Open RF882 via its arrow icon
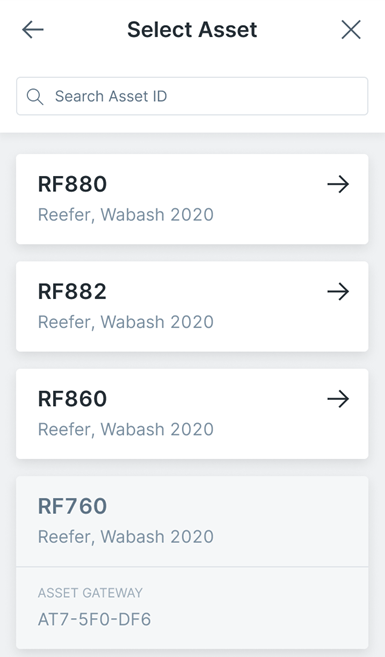 (338, 292)
